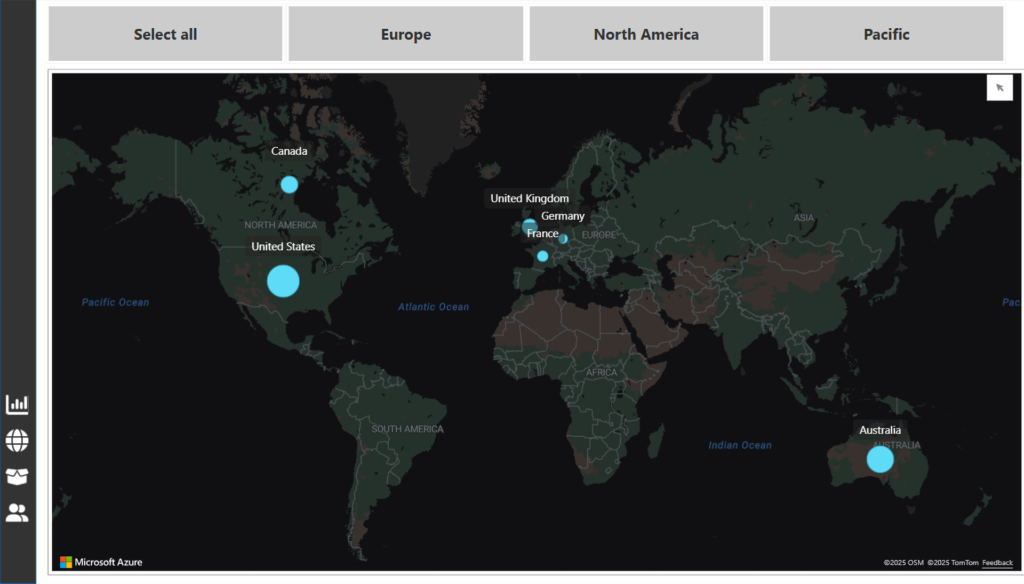
Task: Filter by the North America button
Action: (646, 34)
